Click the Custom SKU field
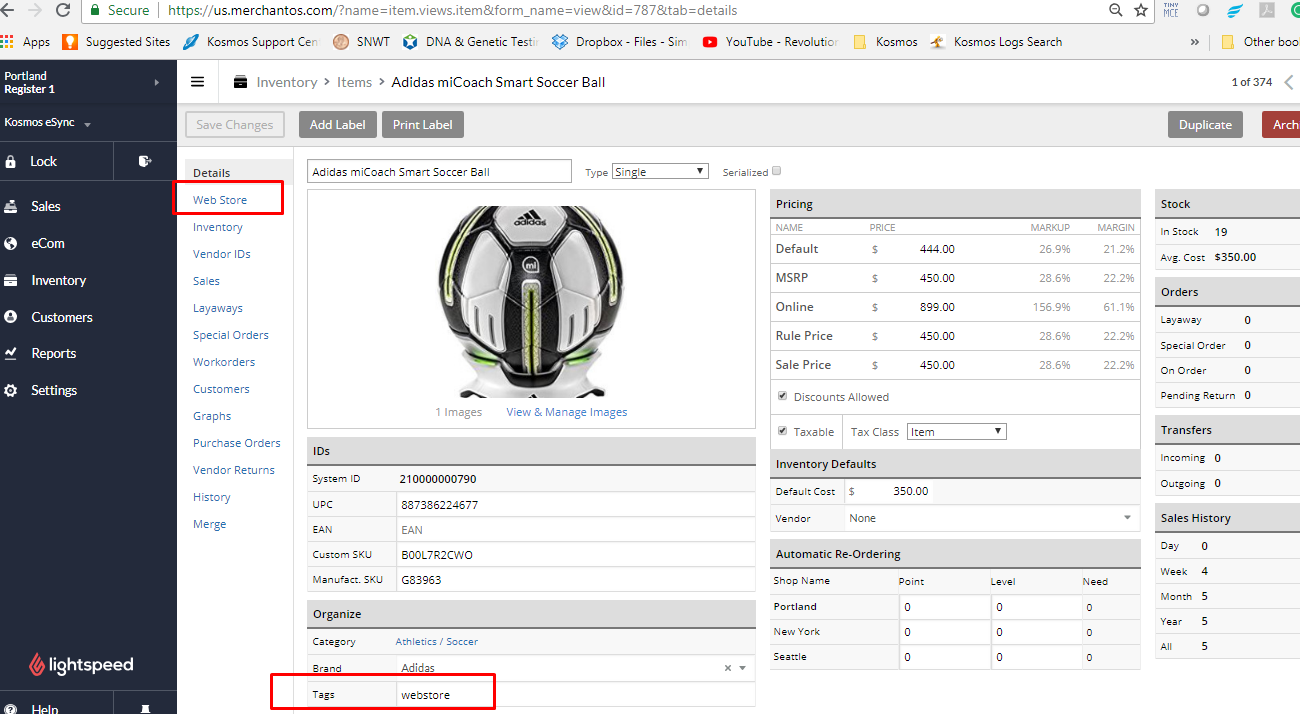 pyautogui.click(x=575, y=554)
